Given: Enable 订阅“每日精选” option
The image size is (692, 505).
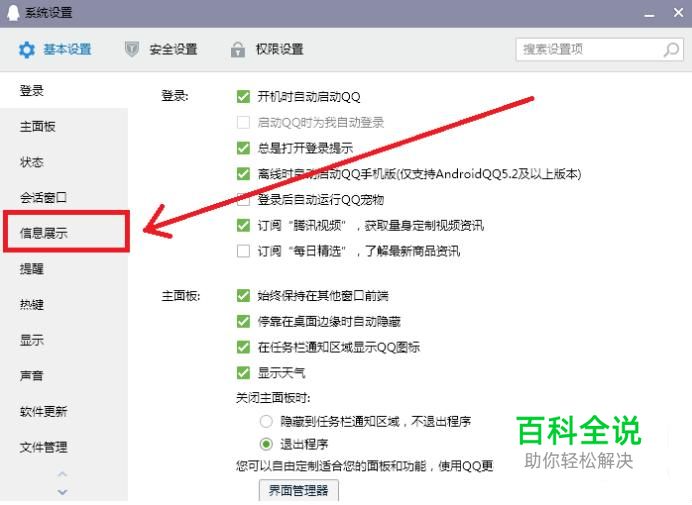Looking at the screenshot, I should (243, 251).
